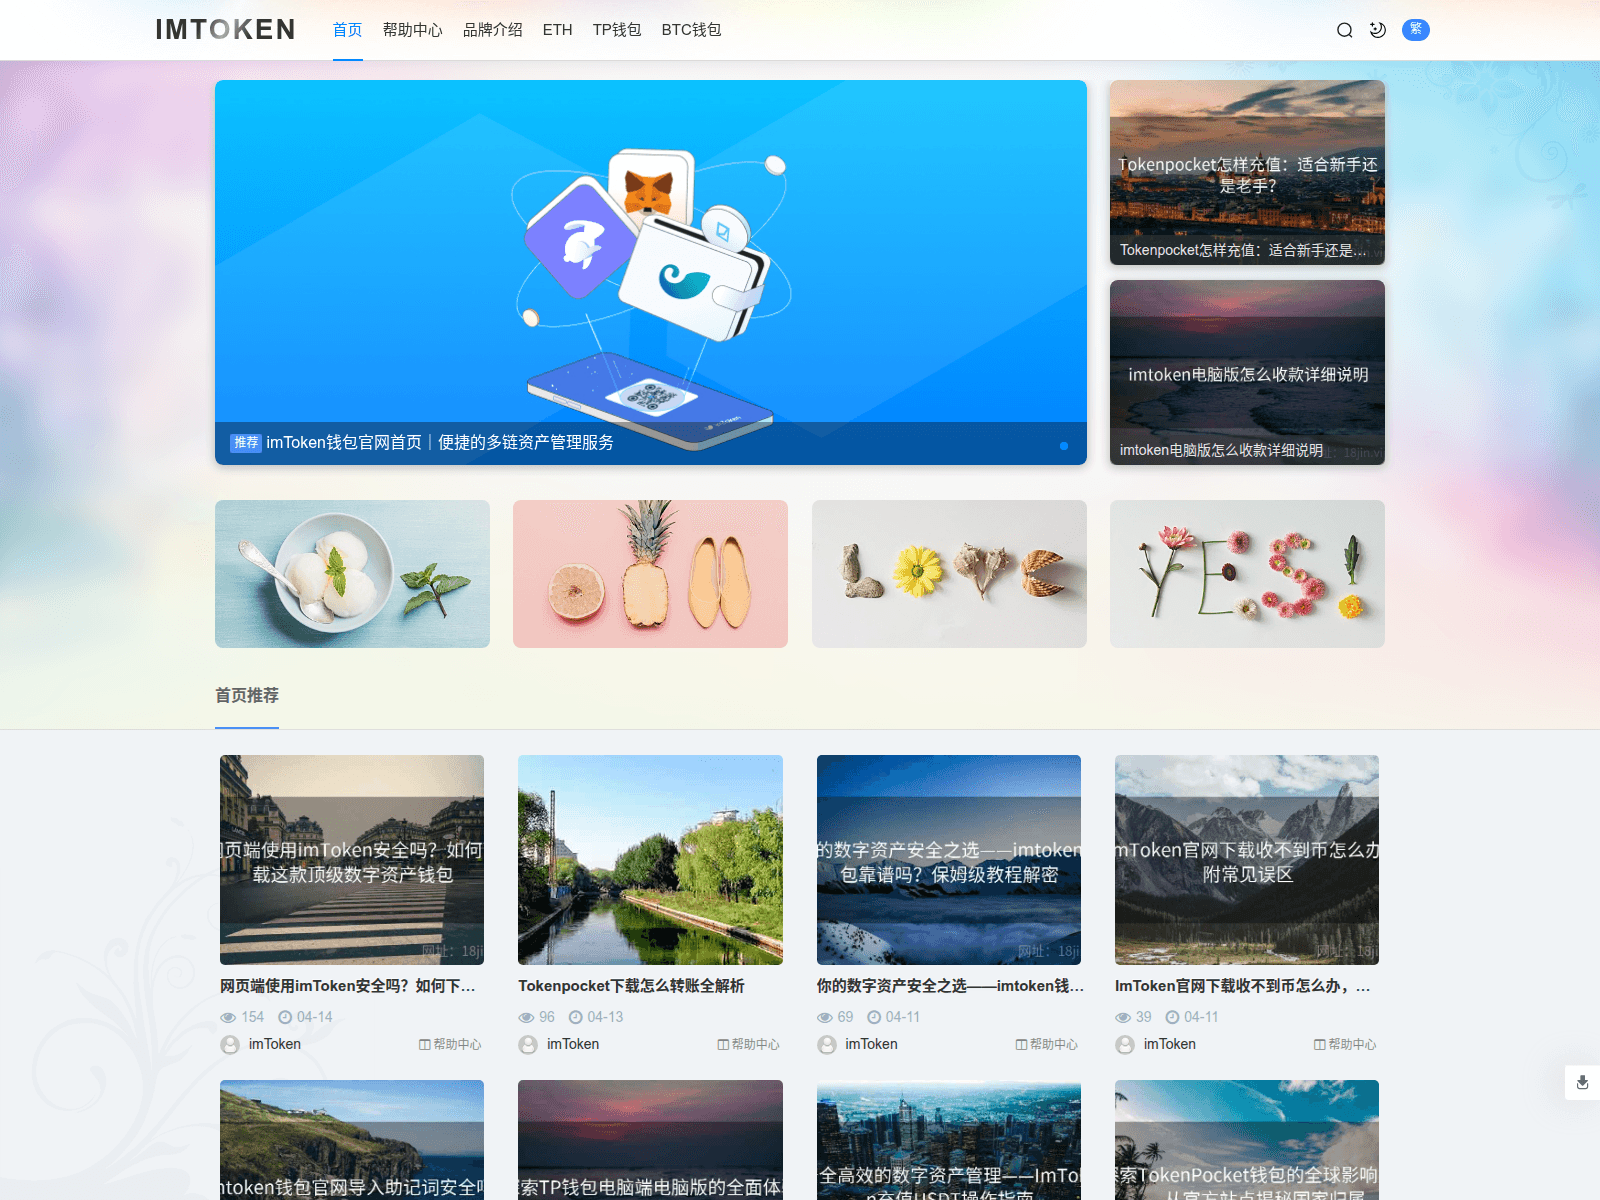Click author avatar icon of the 154-views article
Image resolution: width=1600 pixels, height=1200 pixels.
(230, 1044)
